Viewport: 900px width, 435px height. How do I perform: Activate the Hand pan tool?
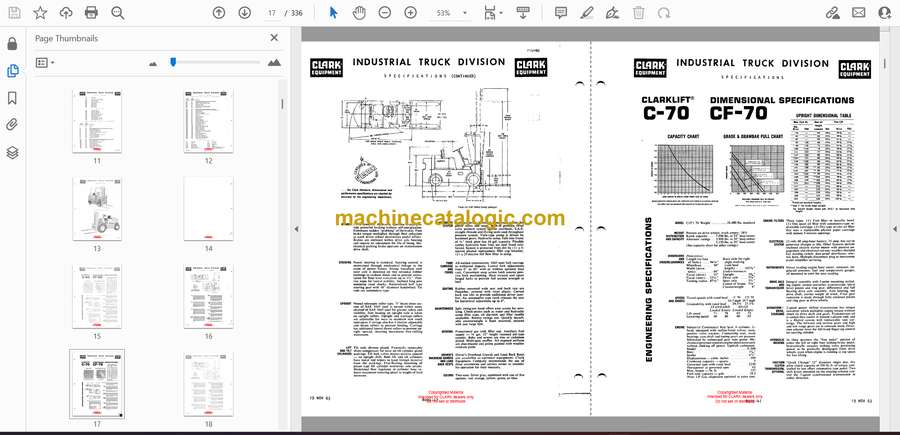[x=359, y=13]
